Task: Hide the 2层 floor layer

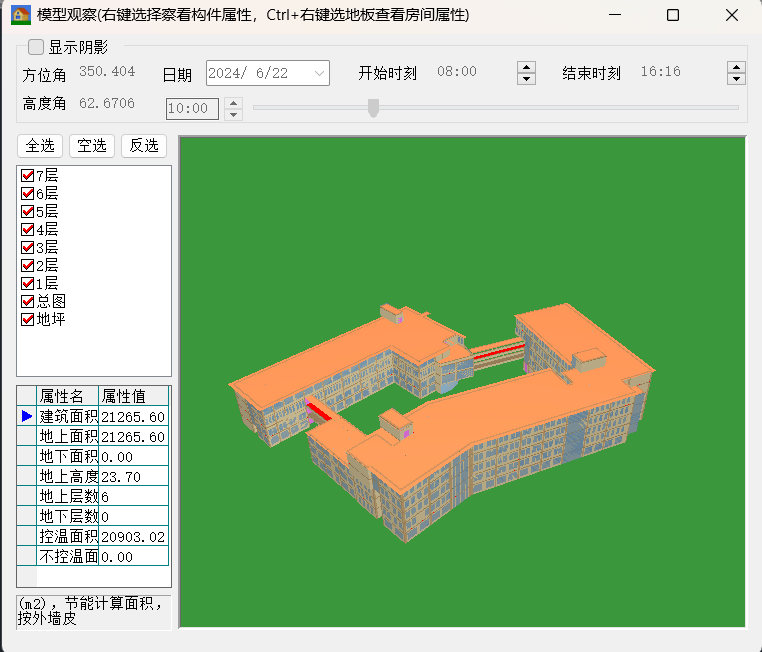Action: click(x=28, y=265)
